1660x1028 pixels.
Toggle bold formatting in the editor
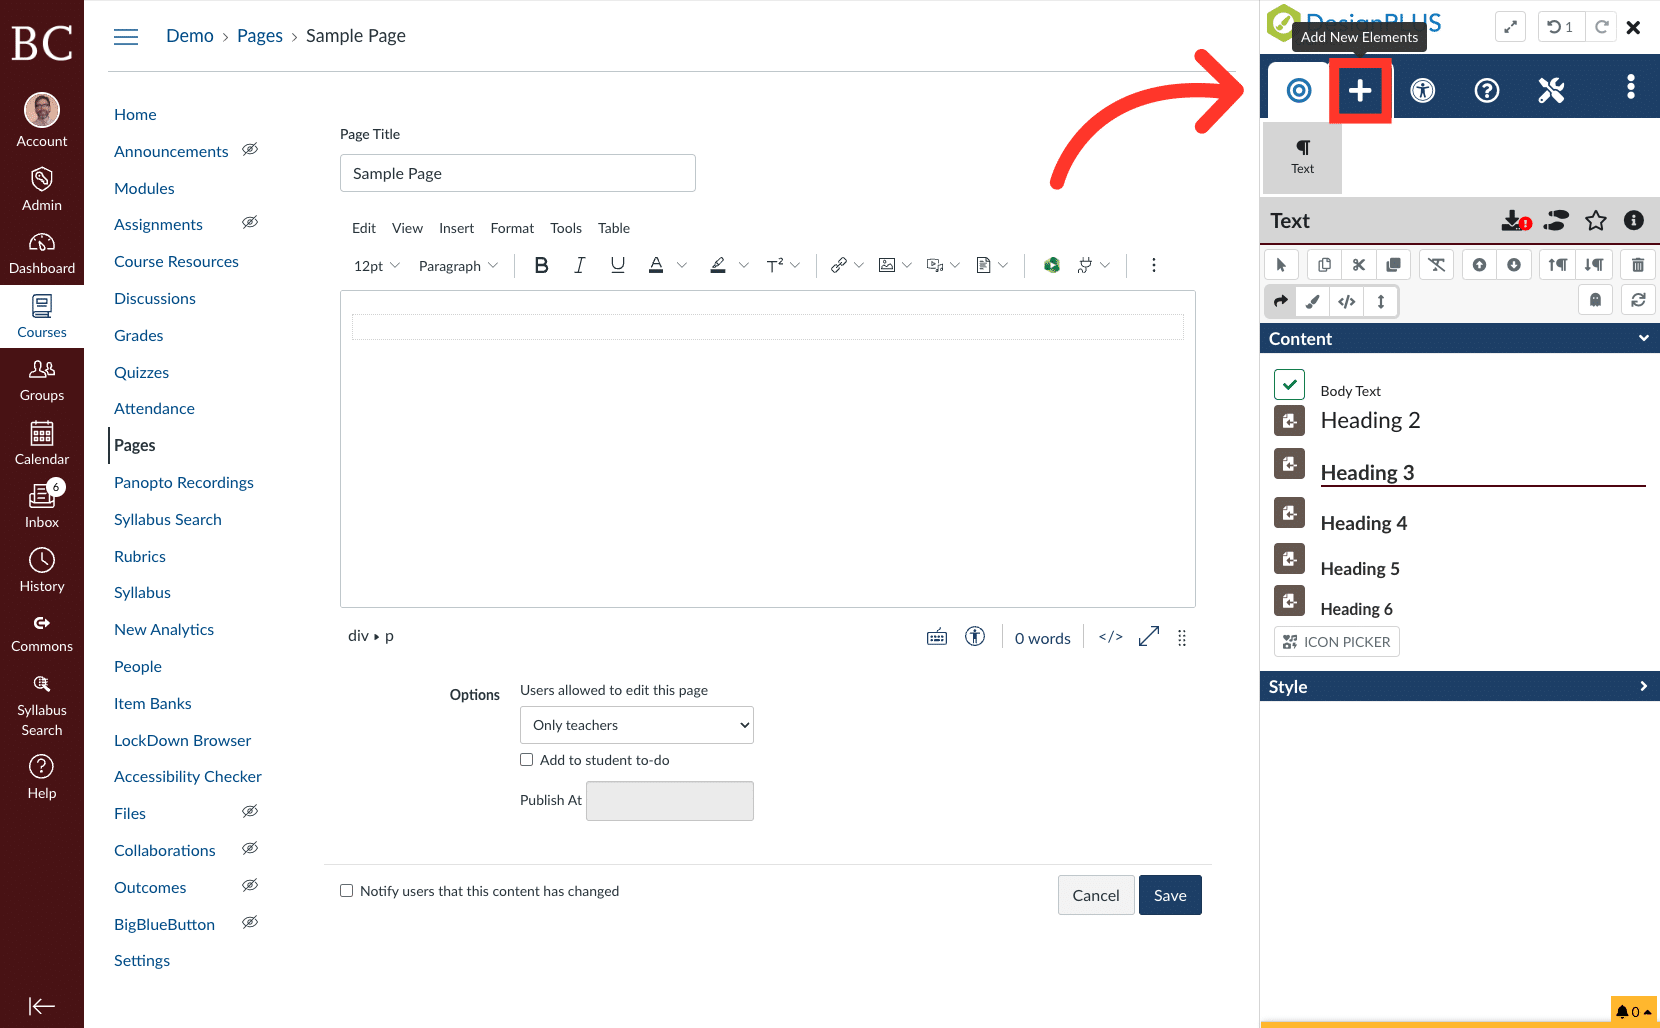(x=541, y=265)
